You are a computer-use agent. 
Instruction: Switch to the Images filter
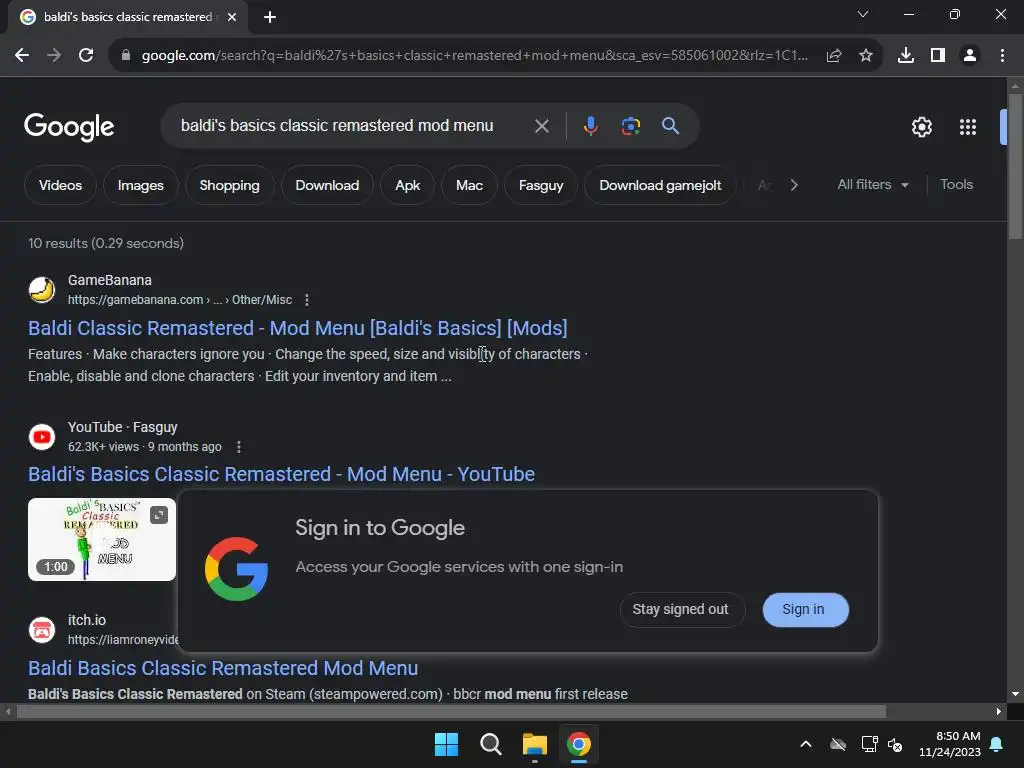coord(140,185)
